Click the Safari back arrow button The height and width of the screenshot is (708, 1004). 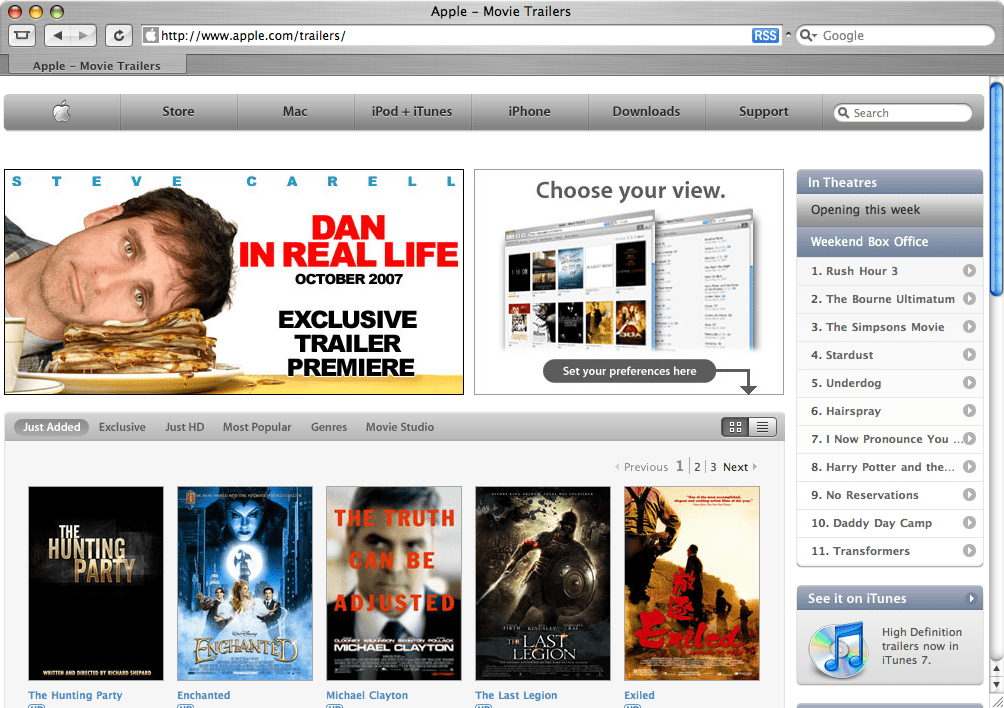pos(58,35)
